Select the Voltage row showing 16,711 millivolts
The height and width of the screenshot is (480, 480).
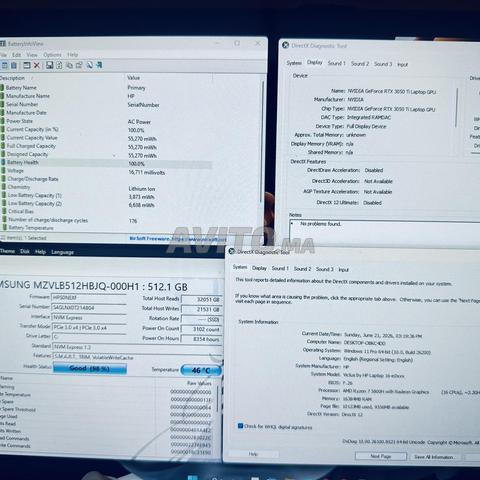tap(106, 171)
